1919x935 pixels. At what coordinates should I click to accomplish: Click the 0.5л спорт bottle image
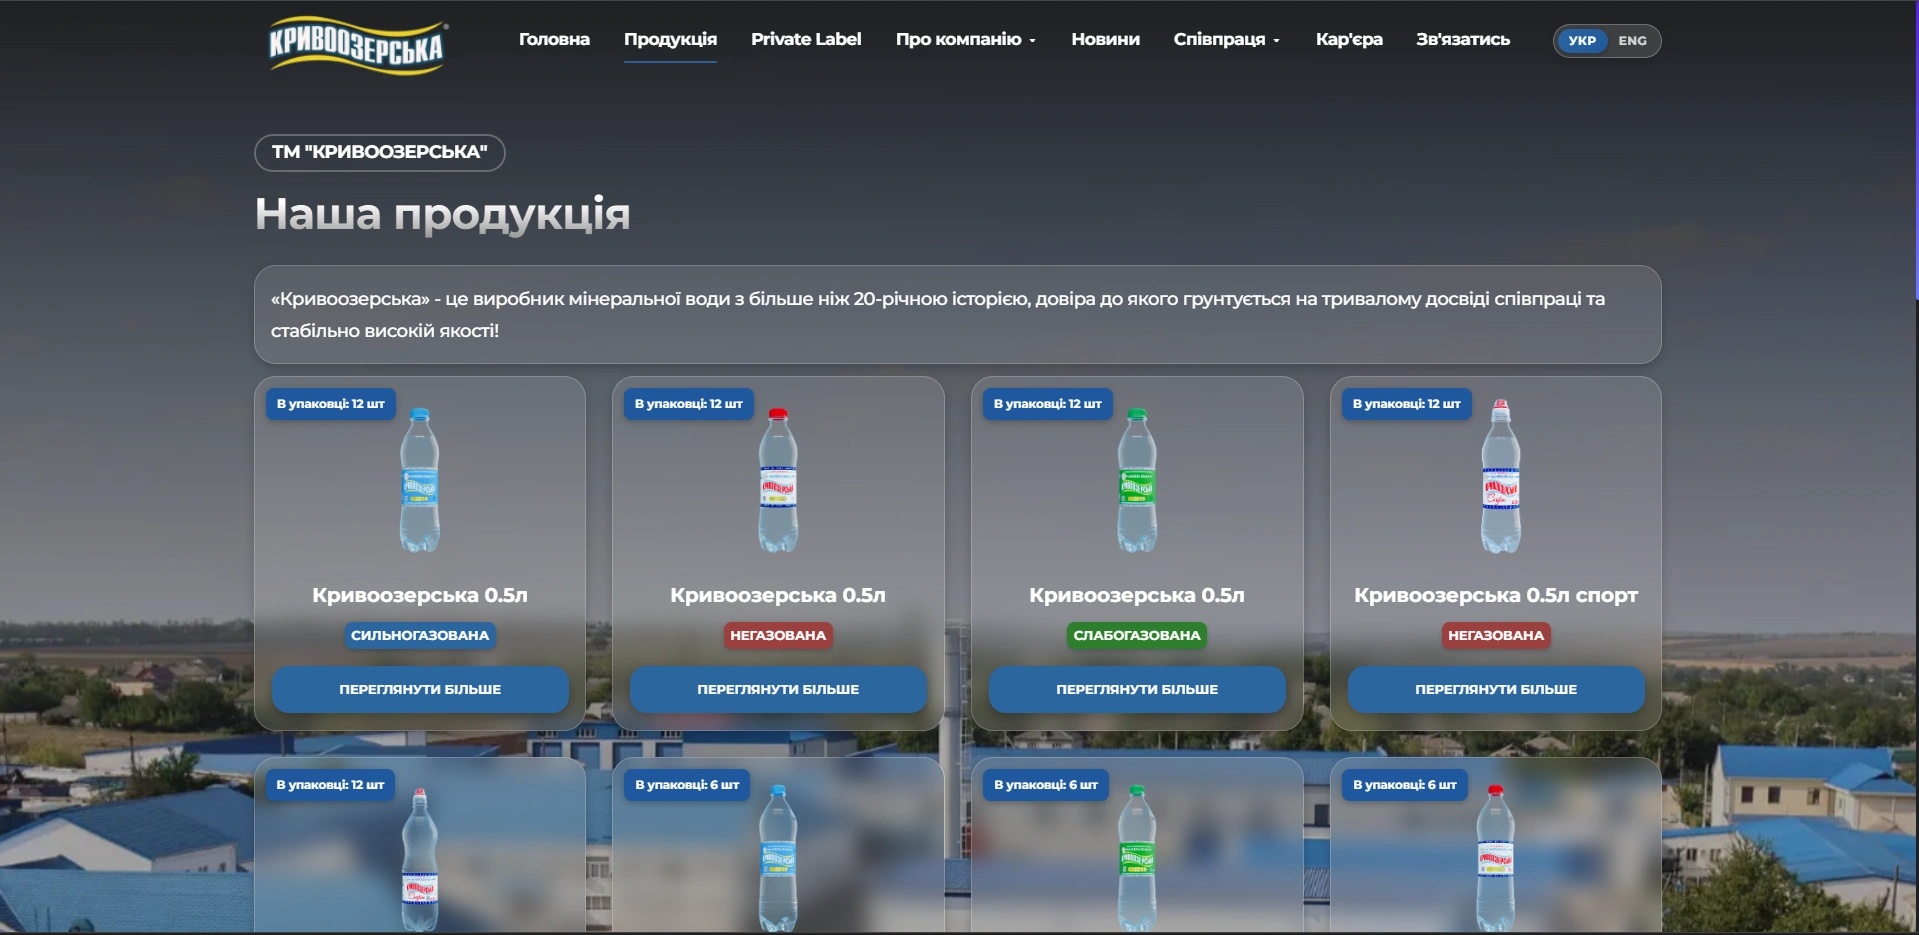point(1501,476)
